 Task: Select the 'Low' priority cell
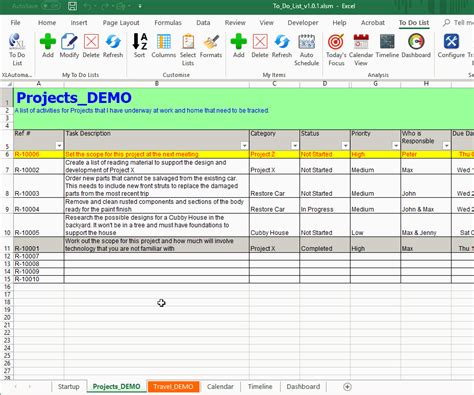tap(375, 225)
